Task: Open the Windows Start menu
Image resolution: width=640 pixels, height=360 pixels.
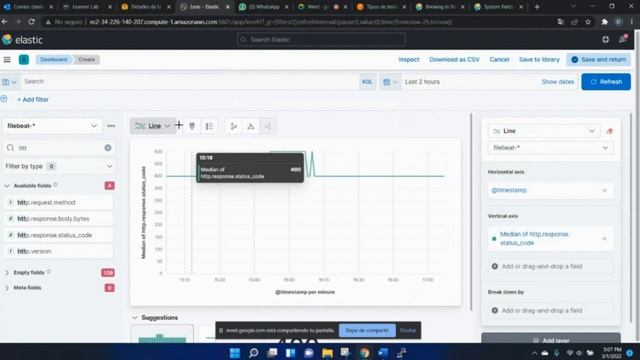Action: pos(235,353)
